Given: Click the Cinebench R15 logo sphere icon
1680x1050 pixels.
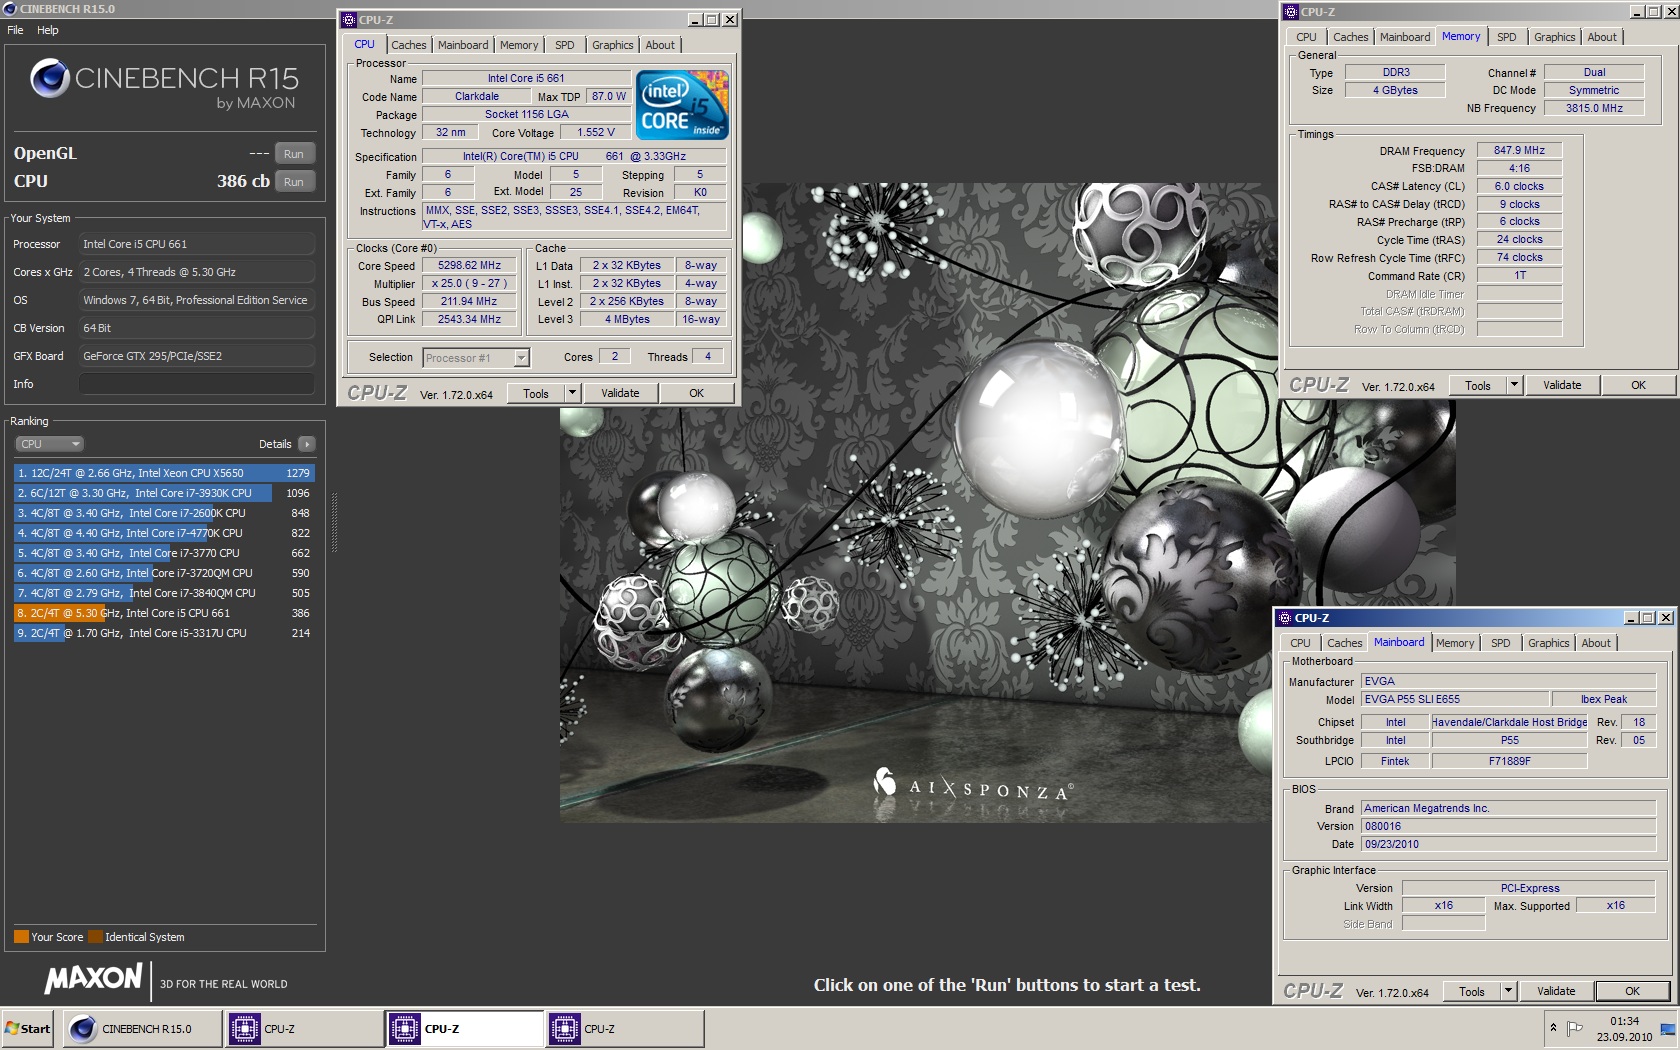Looking at the screenshot, I should pos(49,78).
